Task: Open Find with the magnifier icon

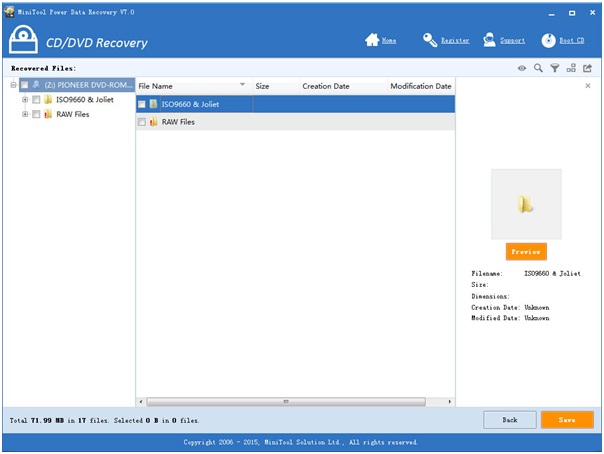Action: [538, 68]
